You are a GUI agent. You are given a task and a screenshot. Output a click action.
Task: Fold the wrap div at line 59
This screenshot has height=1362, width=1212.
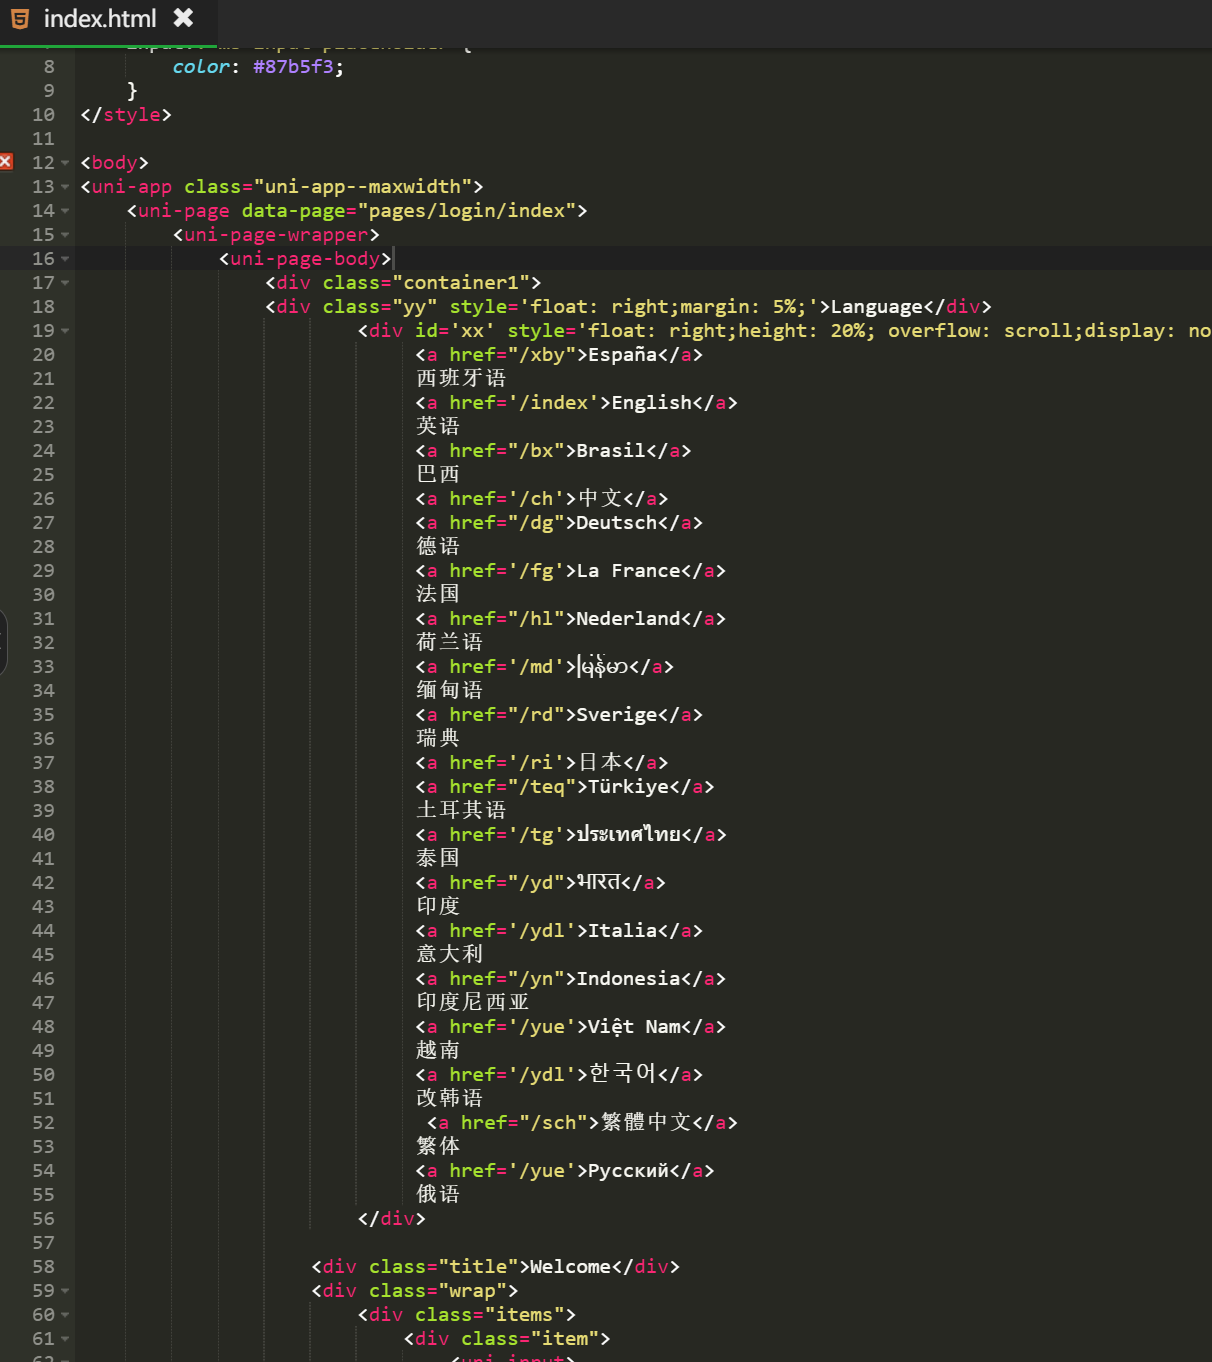(x=65, y=1291)
